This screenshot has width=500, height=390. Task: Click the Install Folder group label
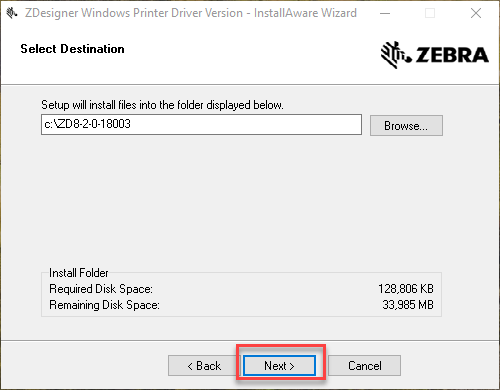[x=79, y=273]
